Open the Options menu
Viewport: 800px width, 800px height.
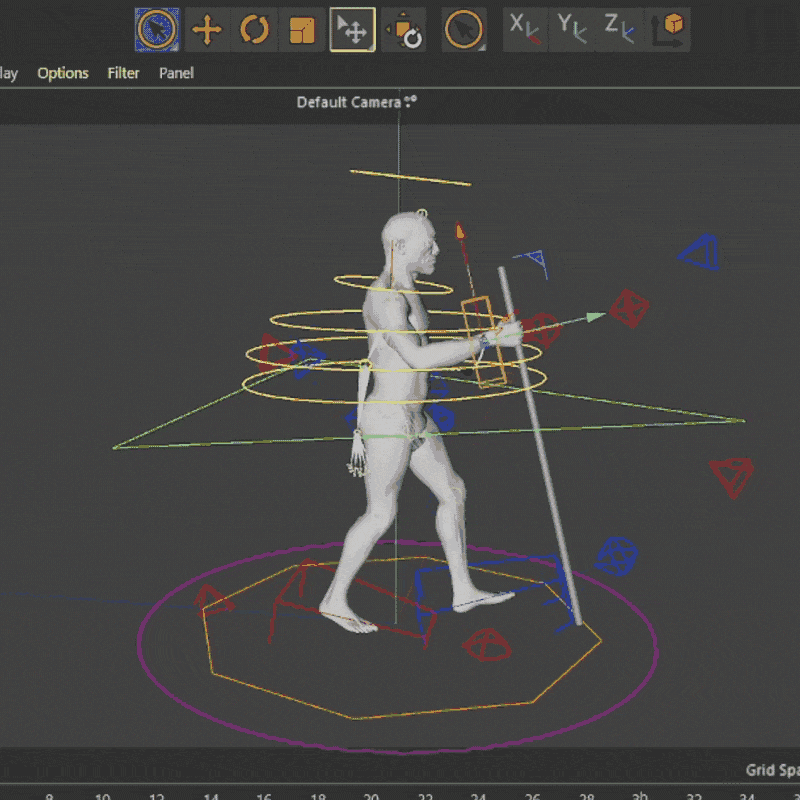pos(63,73)
